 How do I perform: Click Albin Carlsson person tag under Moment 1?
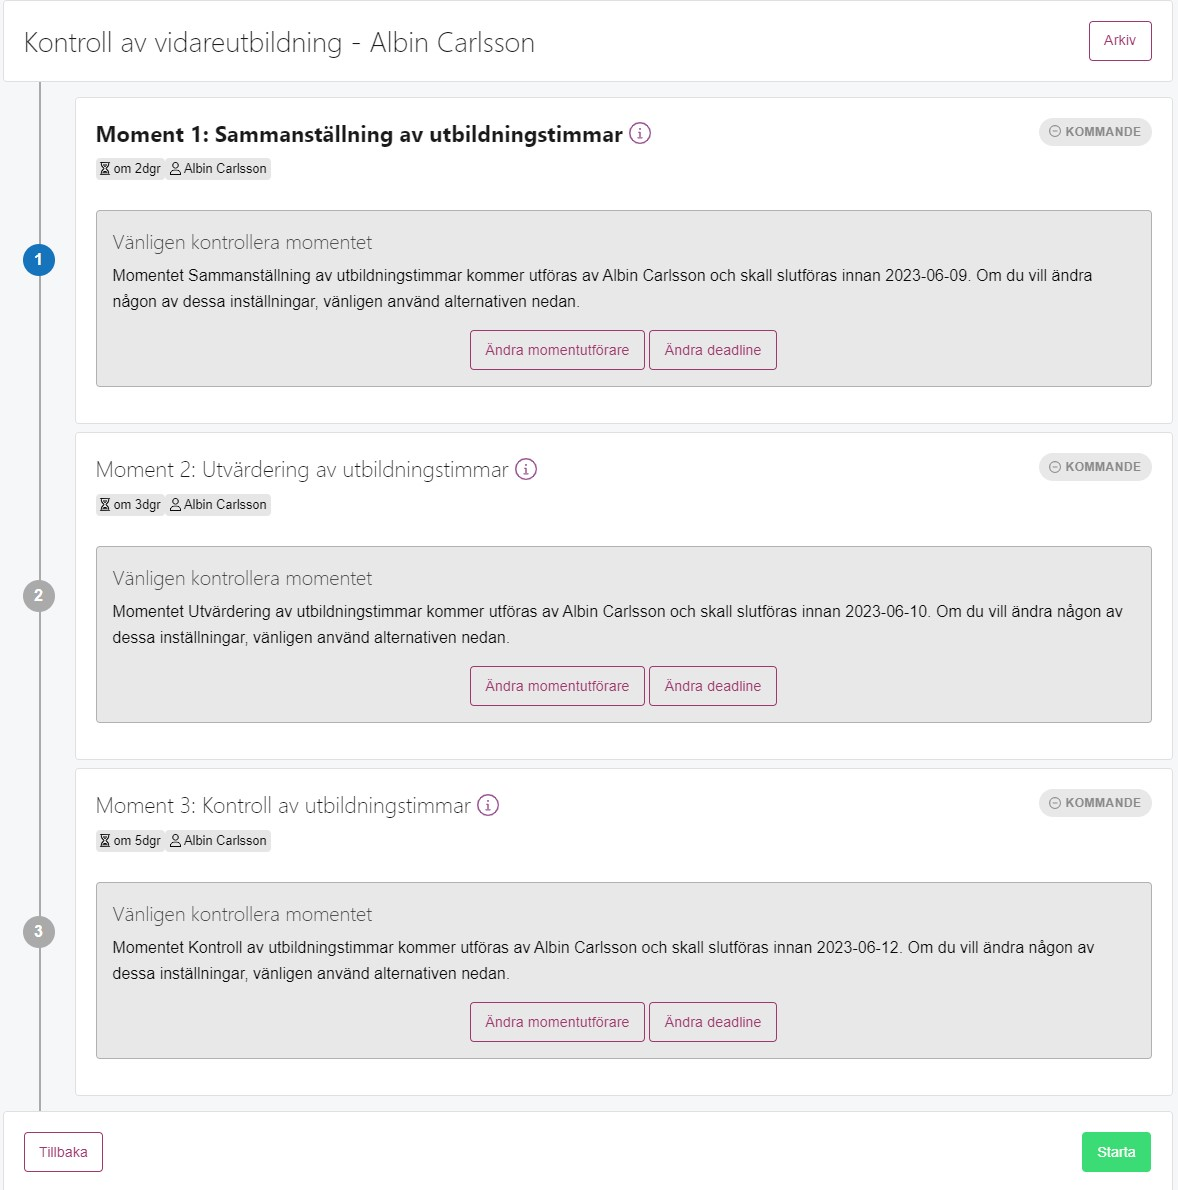click(218, 168)
